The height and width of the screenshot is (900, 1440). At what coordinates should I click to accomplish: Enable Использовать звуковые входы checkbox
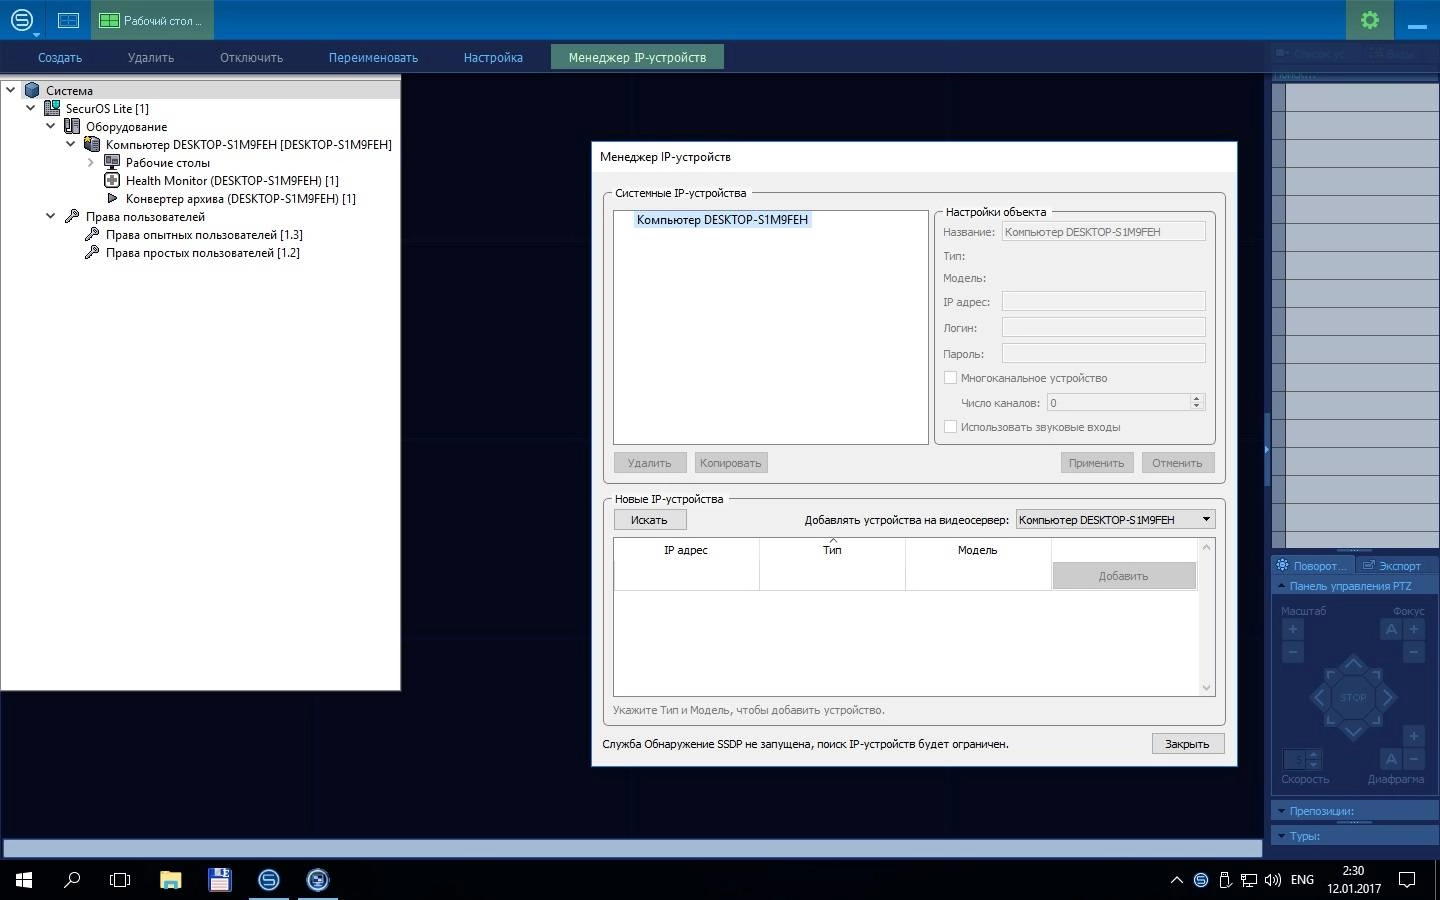[x=950, y=427]
